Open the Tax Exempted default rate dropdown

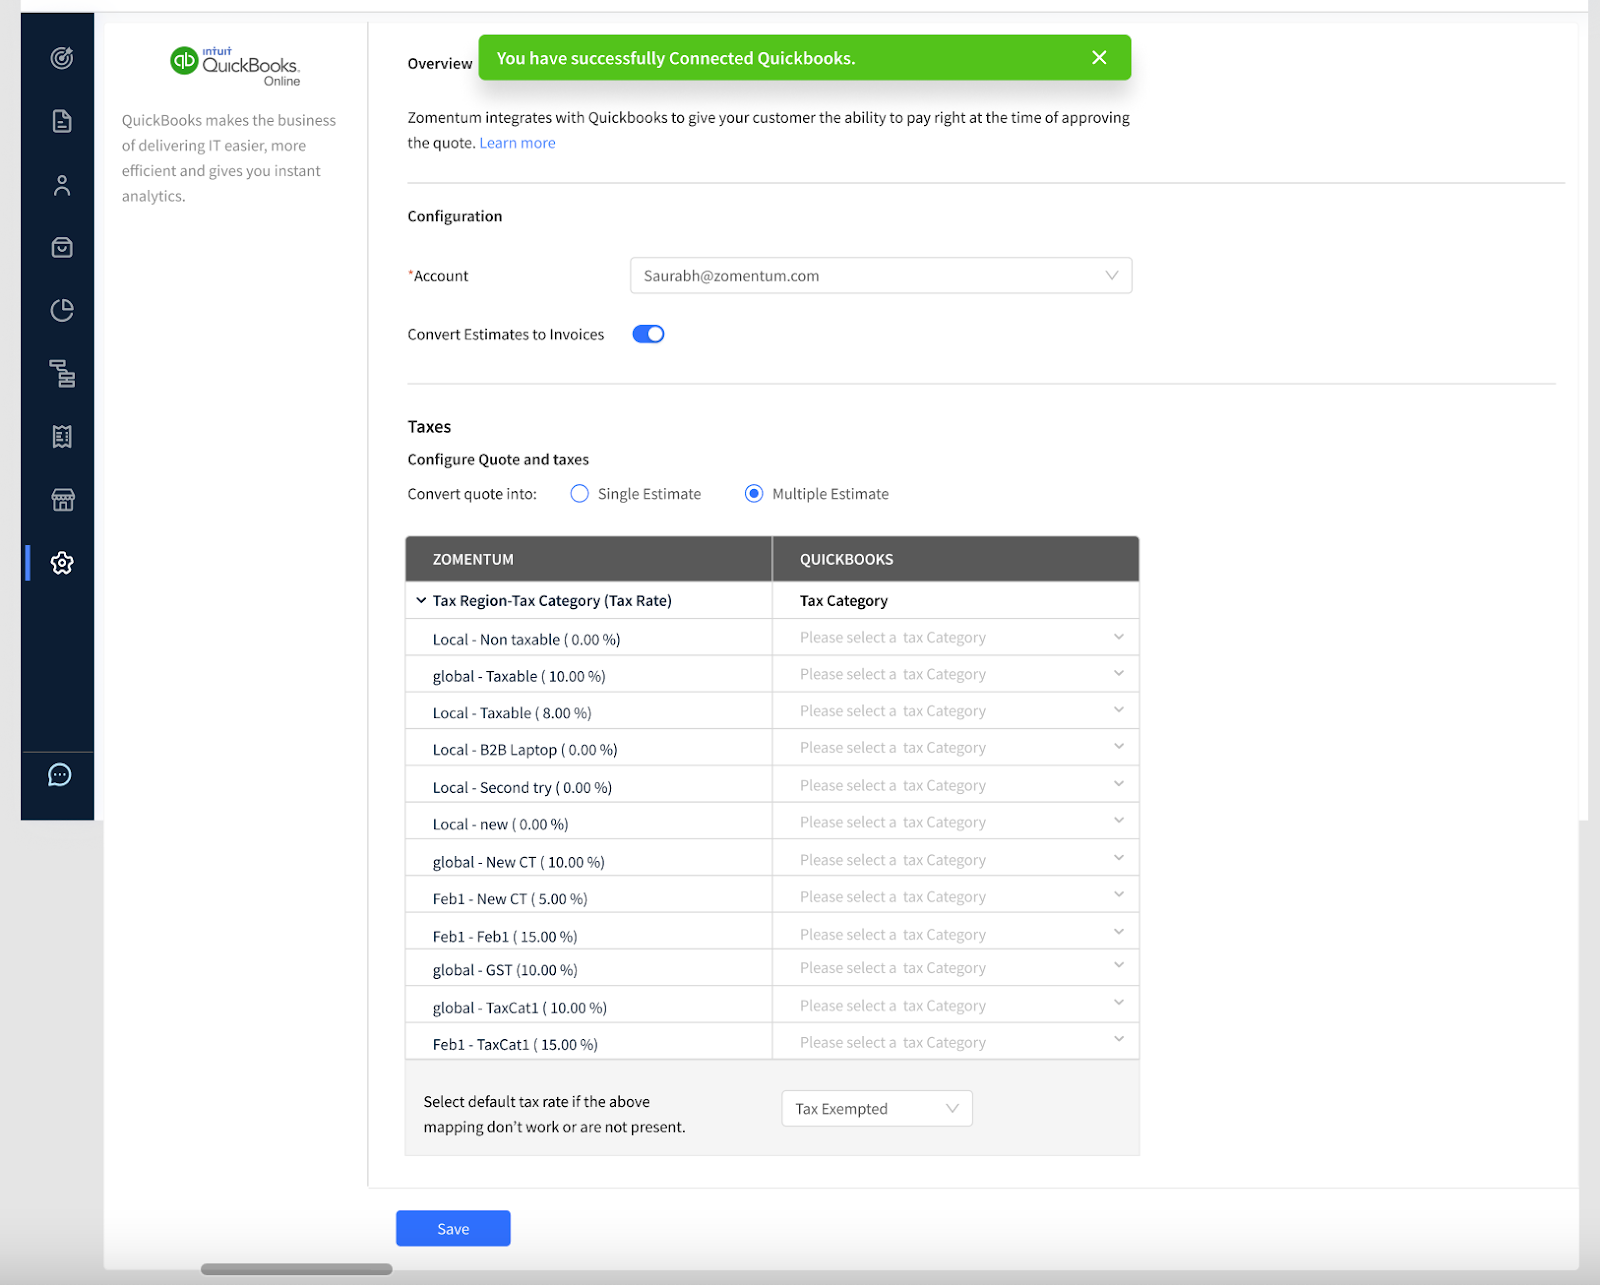point(877,1108)
